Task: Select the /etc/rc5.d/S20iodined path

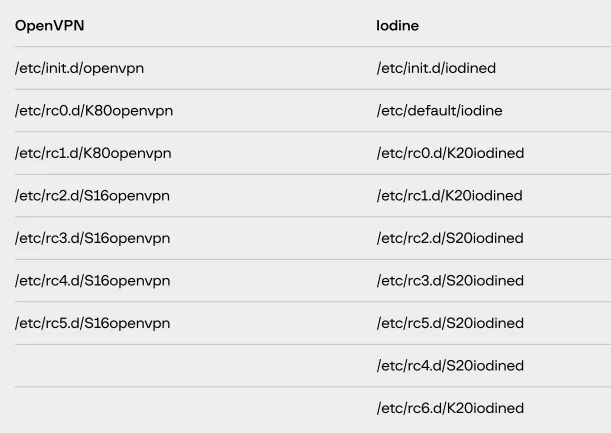Action: [450, 323]
